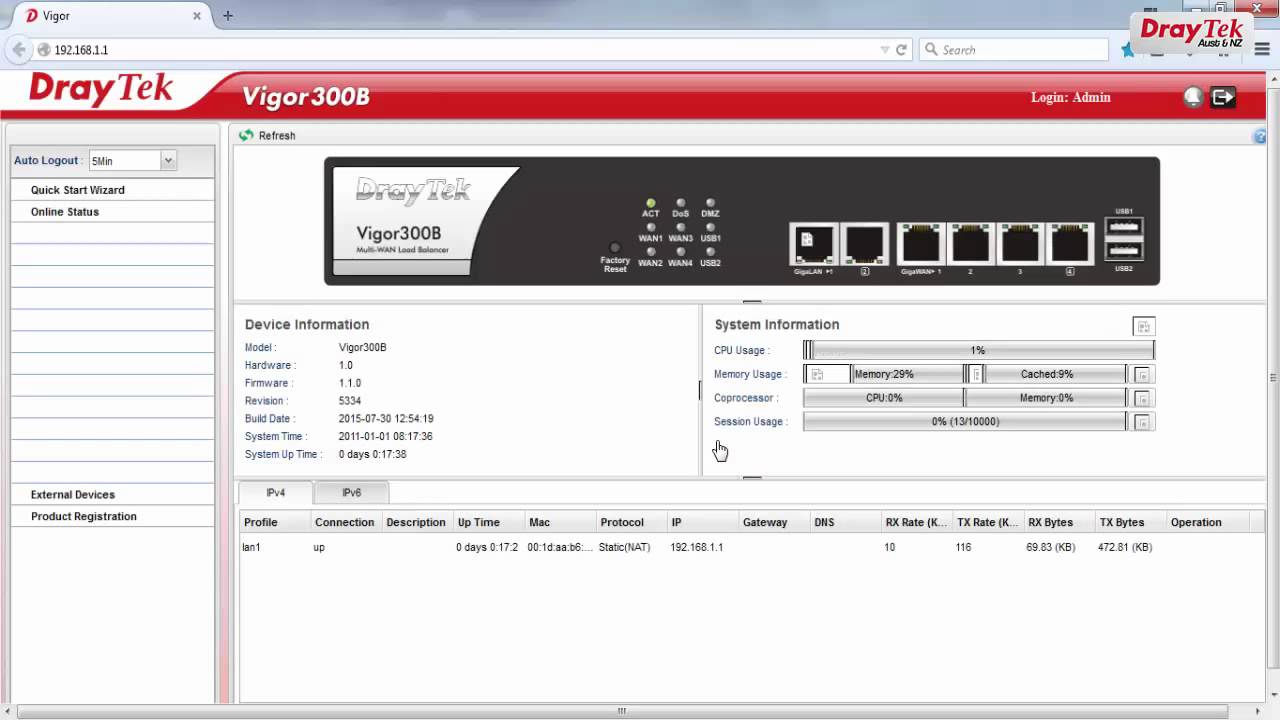
Task: Click the GigaWAN port 2 on router image
Action: (x=970, y=243)
